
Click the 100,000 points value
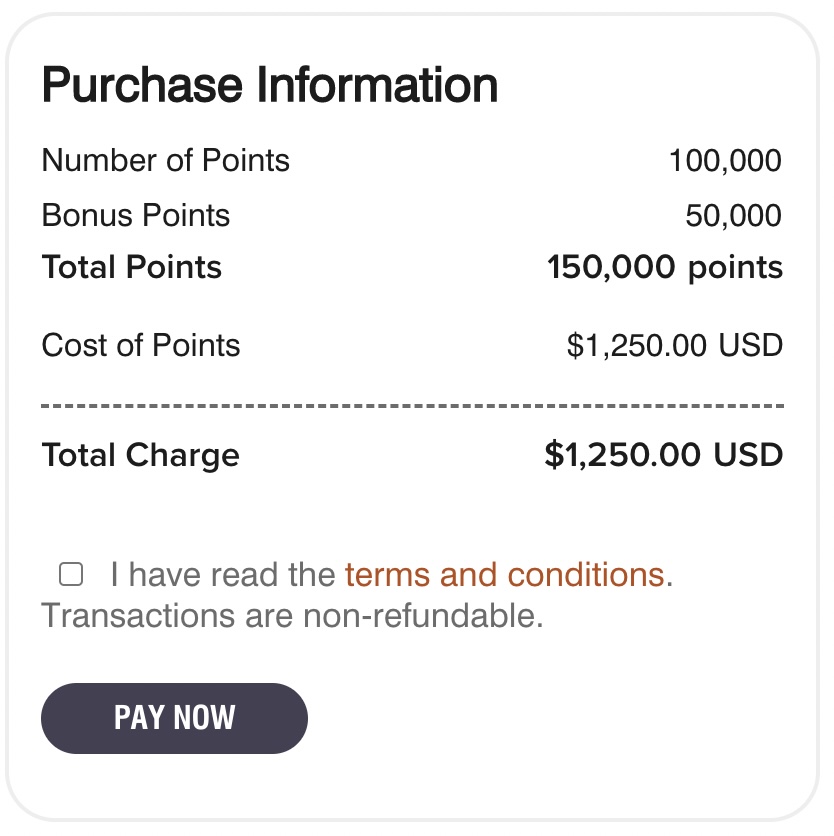(x=725, y=161)
